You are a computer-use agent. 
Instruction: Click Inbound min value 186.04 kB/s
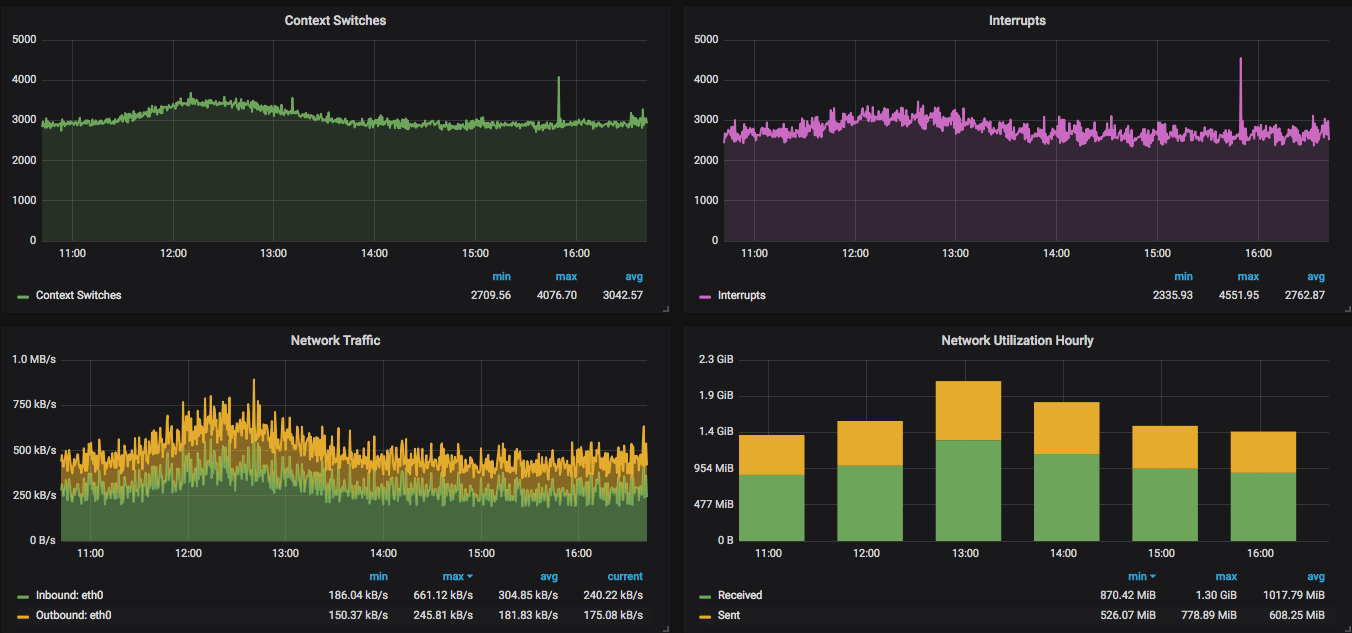[358, 595]
